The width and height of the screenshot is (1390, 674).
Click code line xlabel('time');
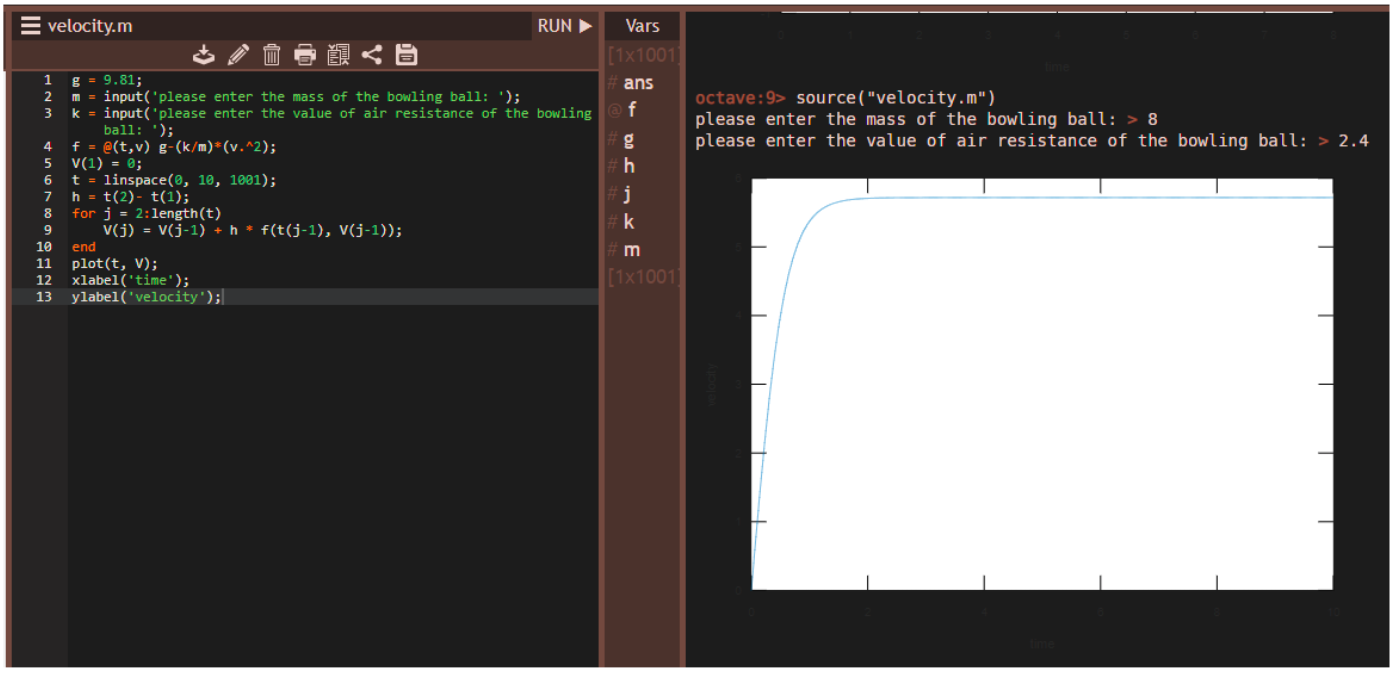130,280
